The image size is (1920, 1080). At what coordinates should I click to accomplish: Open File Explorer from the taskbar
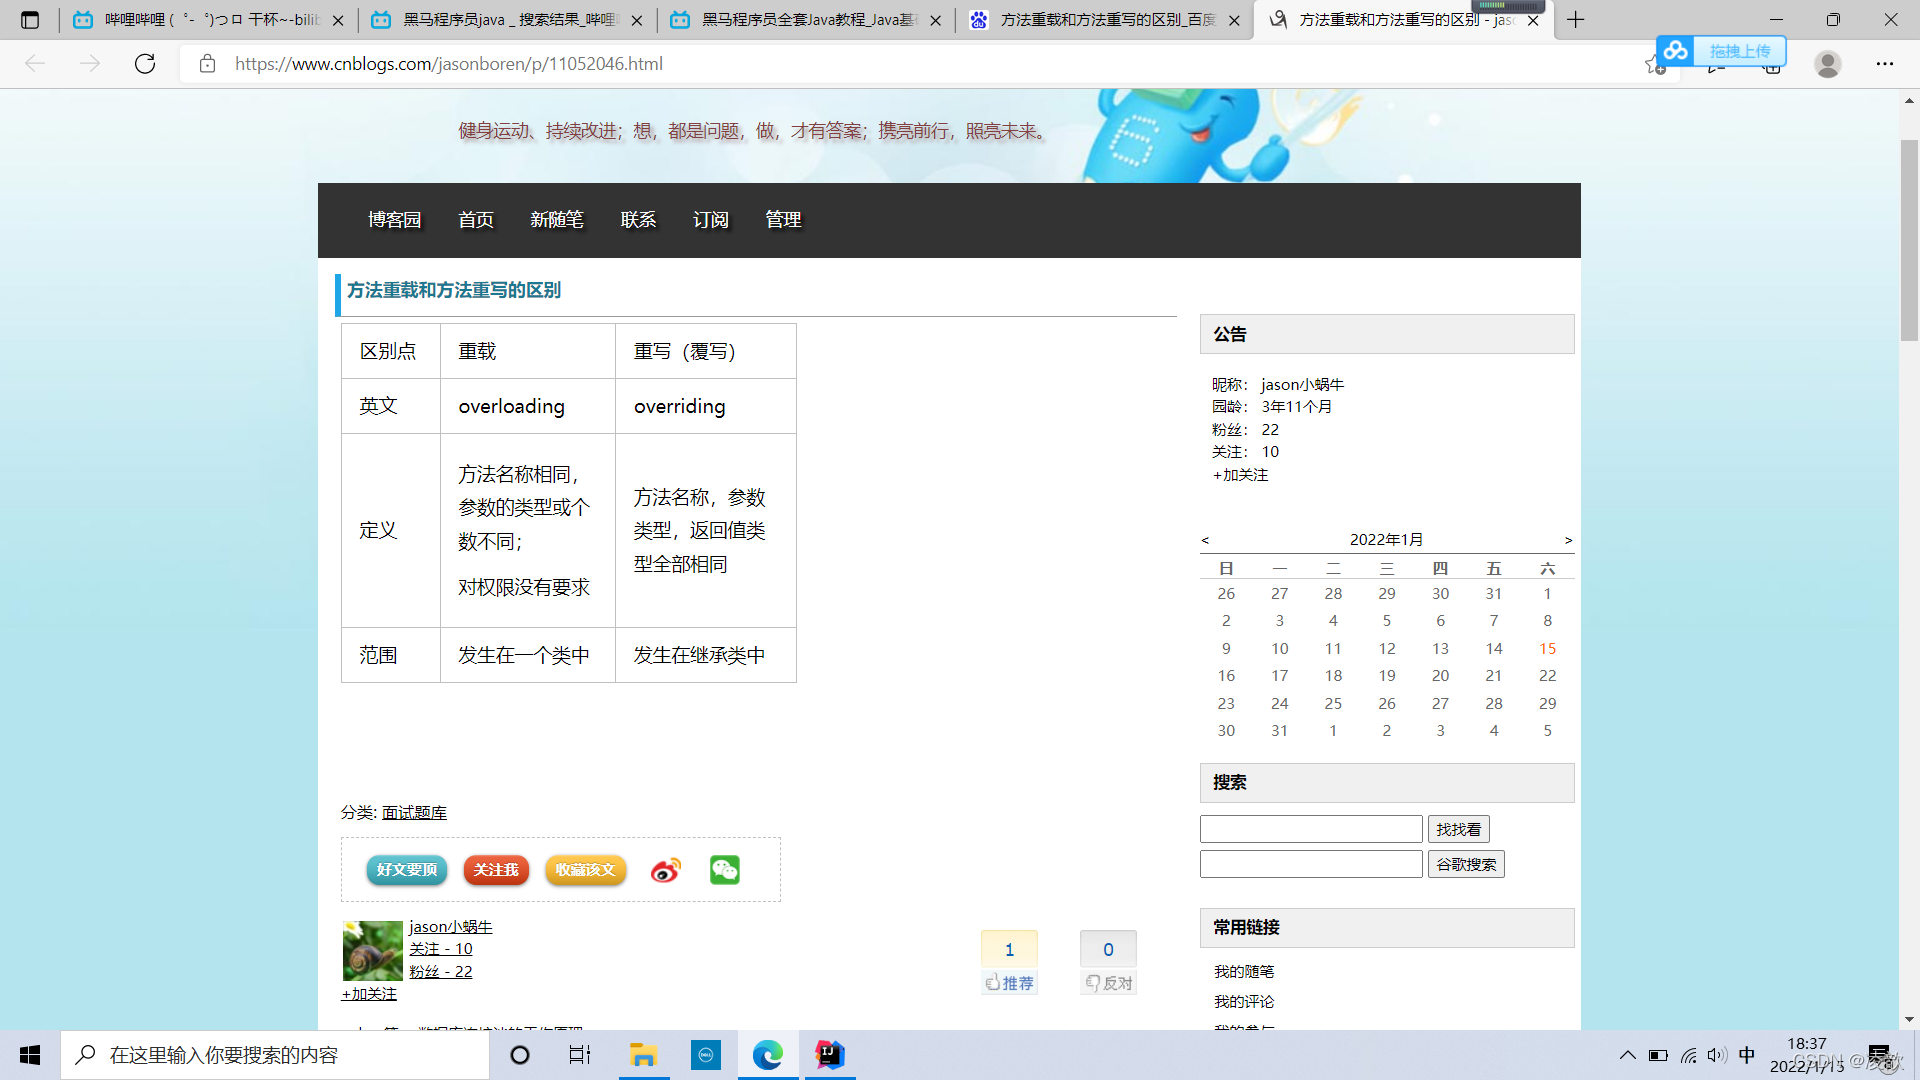pyautogui.click(x=642, y=1055)
